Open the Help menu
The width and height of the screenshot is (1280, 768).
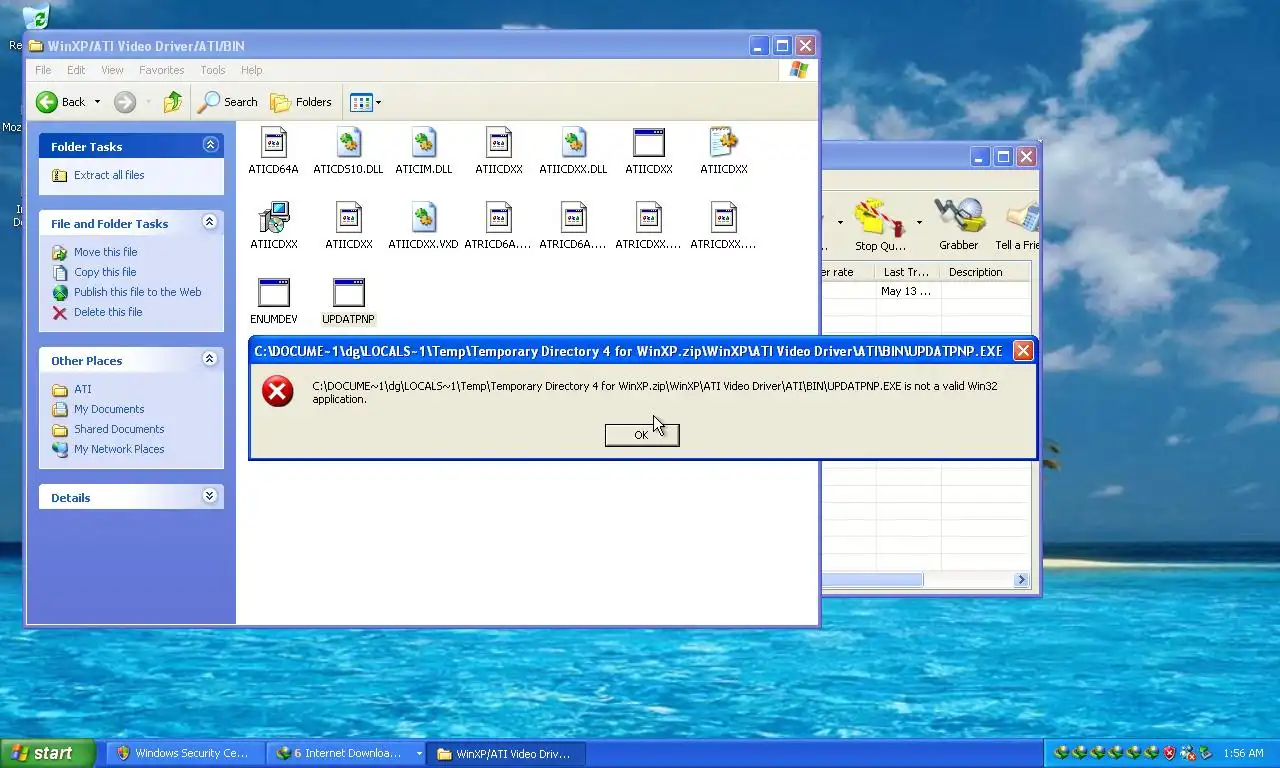252,70
